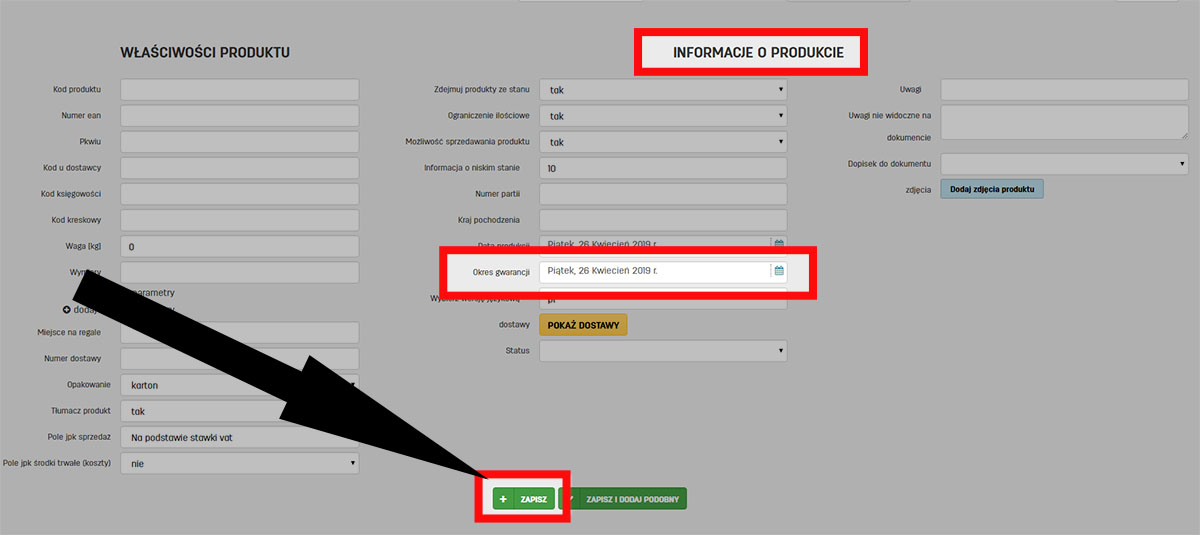1200x535 pixels.
Task: Click the Uwagi text field
Action: point(1063,90)
